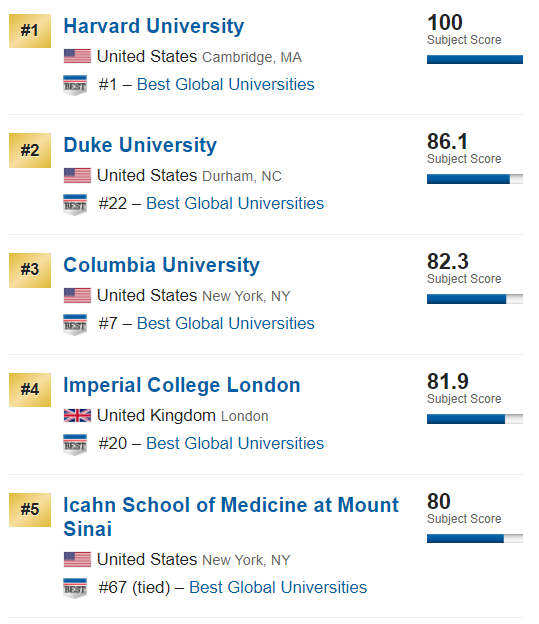This screenshot has height=624, width=539.
Task: Click the Best badge icon under Icahn School
Action: pyautogui.click(x=75, y=588)
